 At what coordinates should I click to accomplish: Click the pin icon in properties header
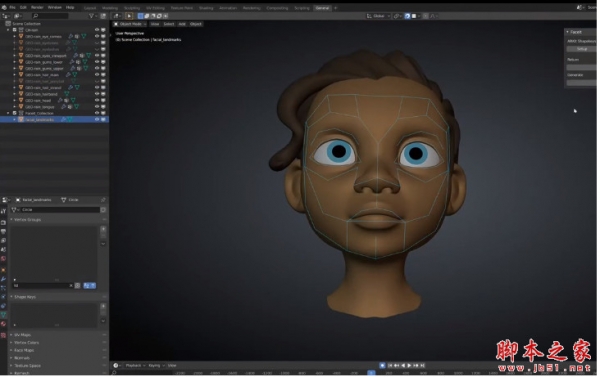[103, 200]
